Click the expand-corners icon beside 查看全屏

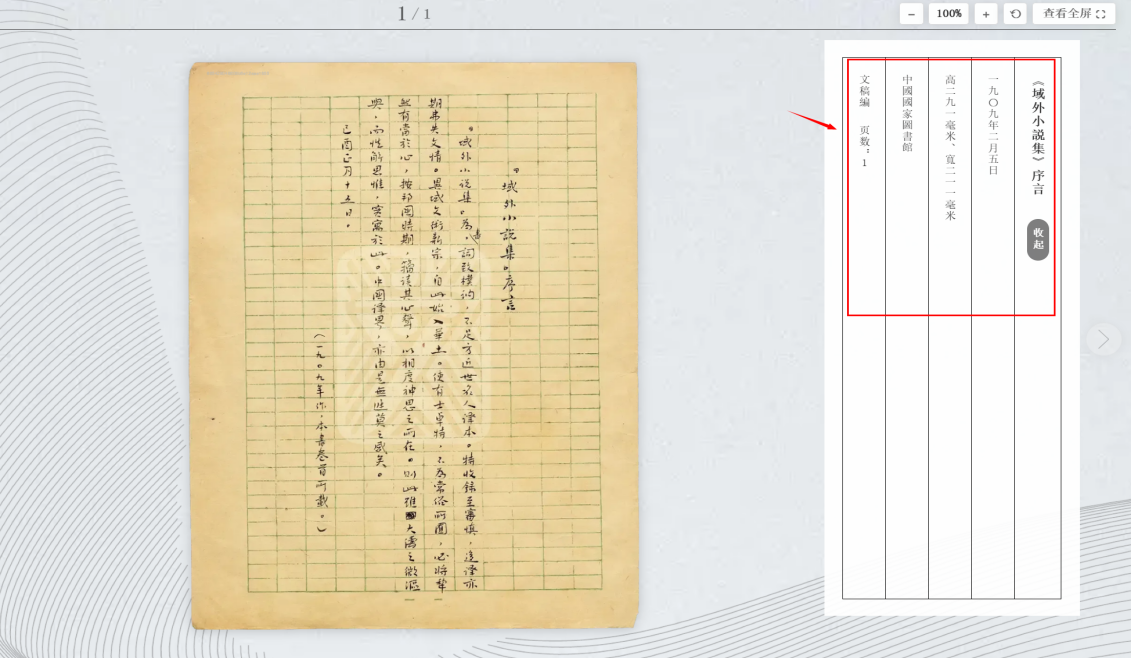click(x=1101, y=14)
